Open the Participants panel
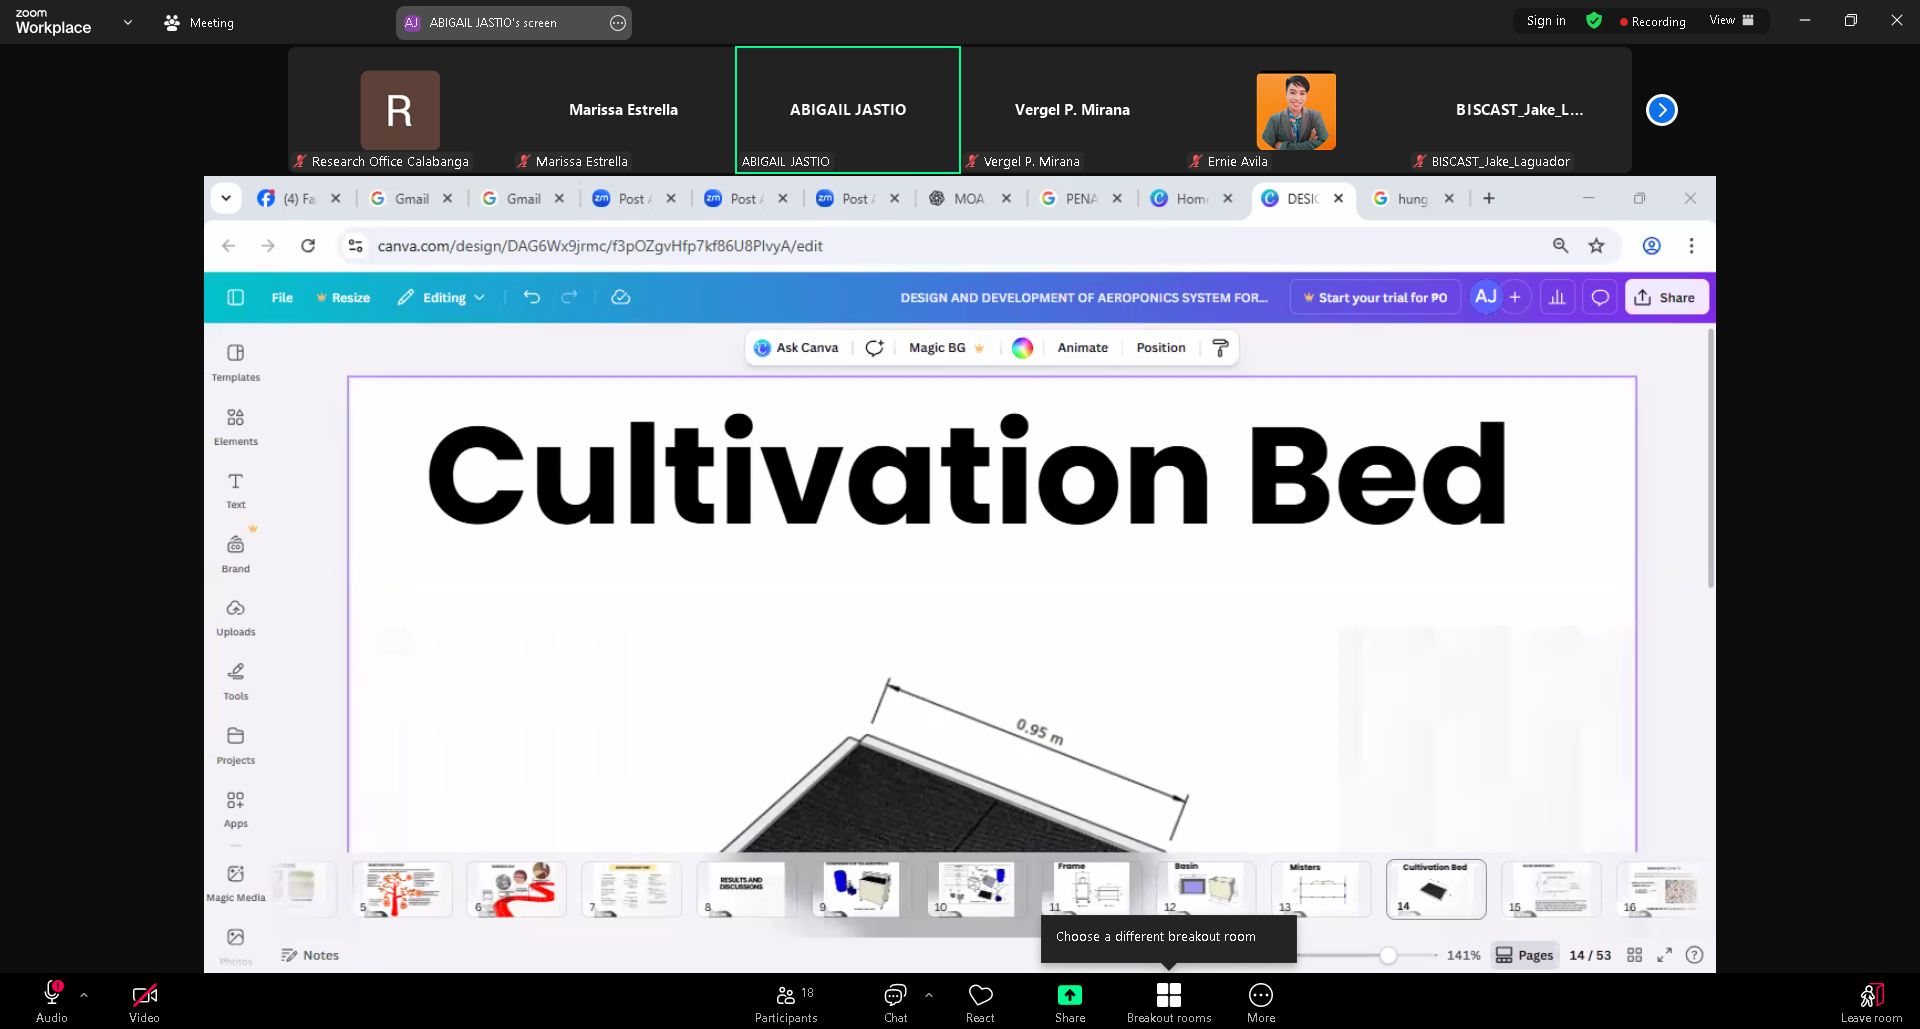Image resolution: width=1920 pixels, height=1029 pixels. click(786, 1002)
